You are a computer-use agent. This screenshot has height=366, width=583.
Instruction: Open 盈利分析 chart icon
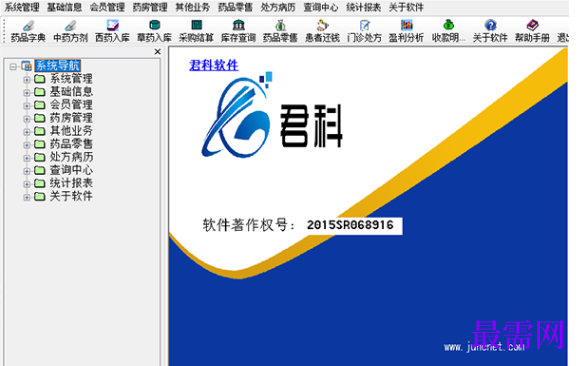pos(406,25)
